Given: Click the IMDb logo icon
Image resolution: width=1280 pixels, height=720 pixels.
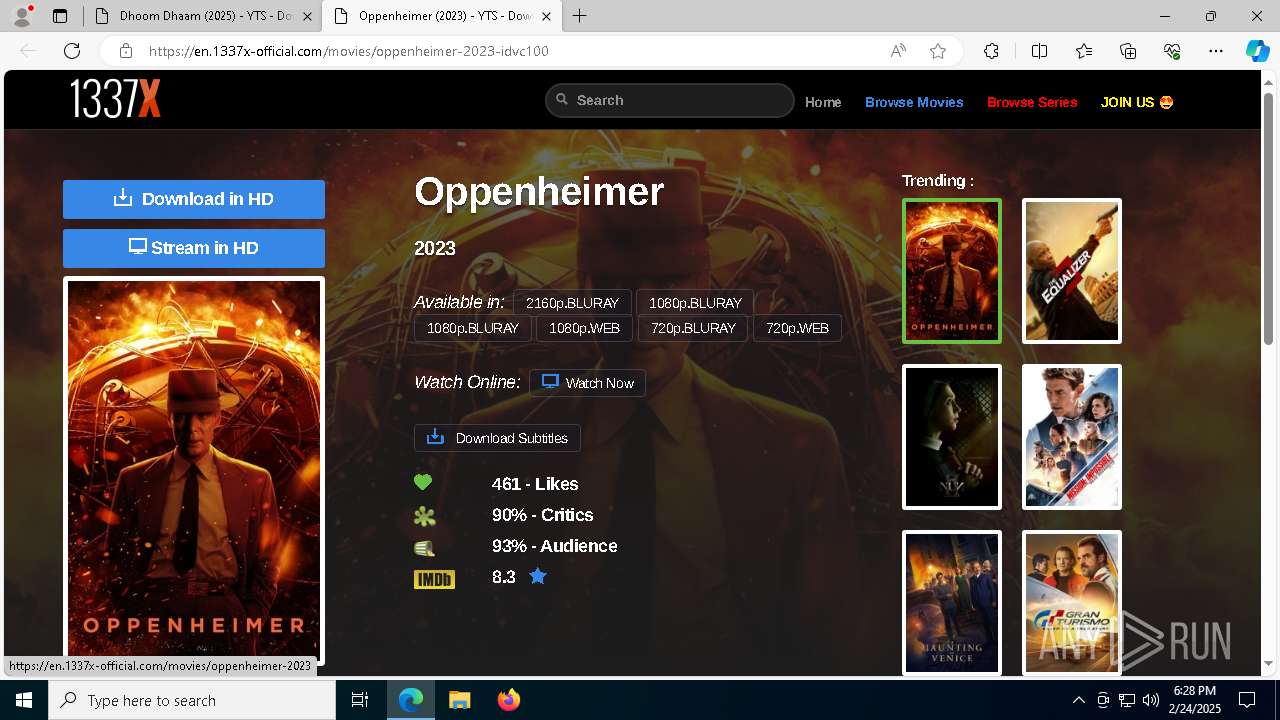Looking at the screenshot, I should click(x=434, y=579).
